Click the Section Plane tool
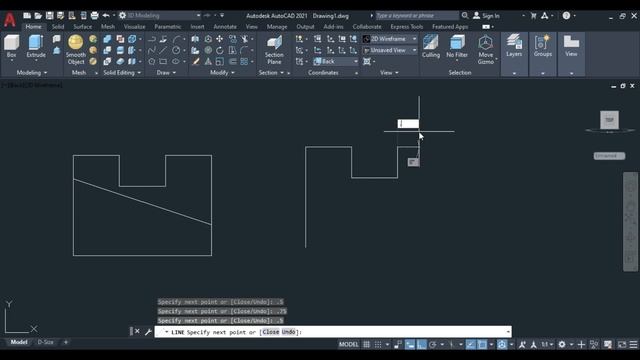Image resolution: width=640 pixels, height=360 pixels. tap(274, 49)
